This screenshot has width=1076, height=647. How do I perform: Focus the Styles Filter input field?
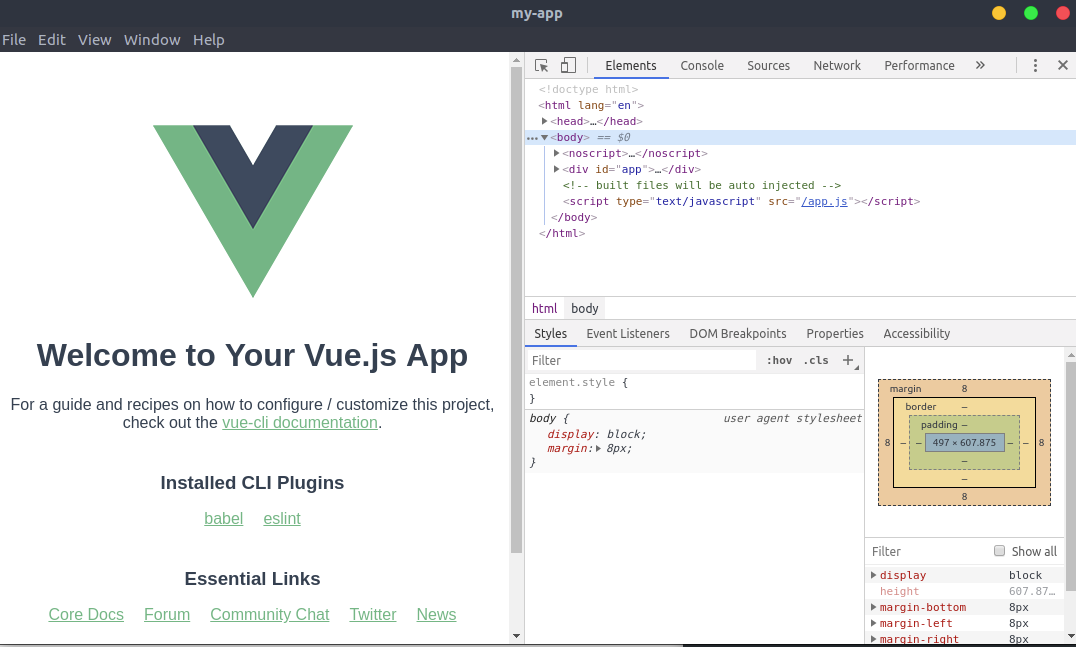[x=642, y=360]
